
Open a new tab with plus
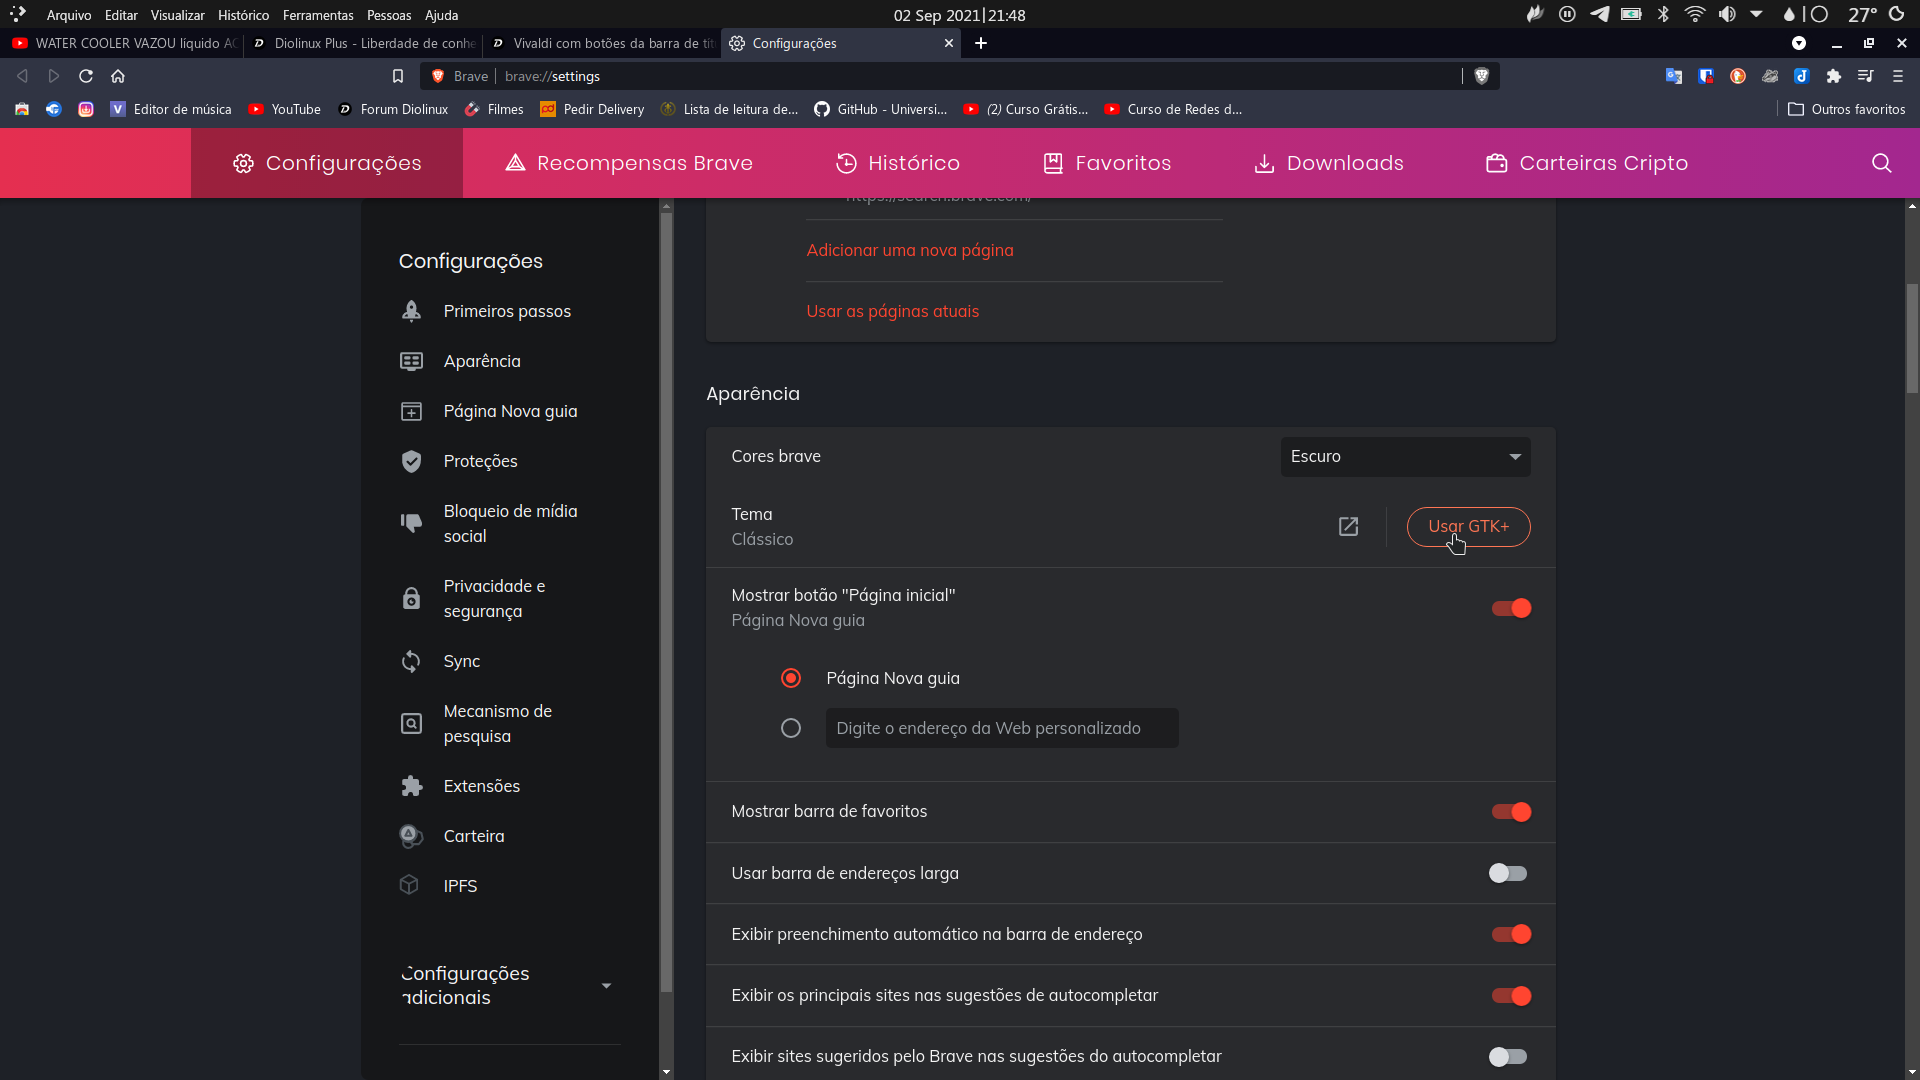click(981, 43)
